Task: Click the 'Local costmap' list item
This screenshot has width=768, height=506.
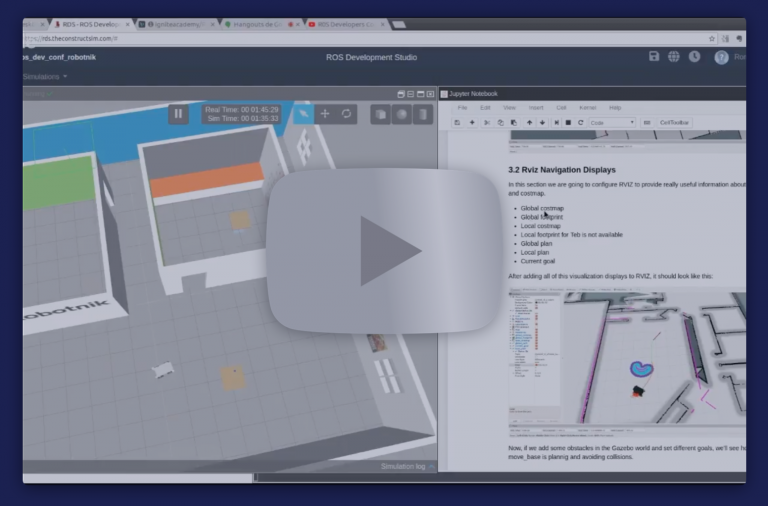Action: pyautogui.click(x=541, y=226)
